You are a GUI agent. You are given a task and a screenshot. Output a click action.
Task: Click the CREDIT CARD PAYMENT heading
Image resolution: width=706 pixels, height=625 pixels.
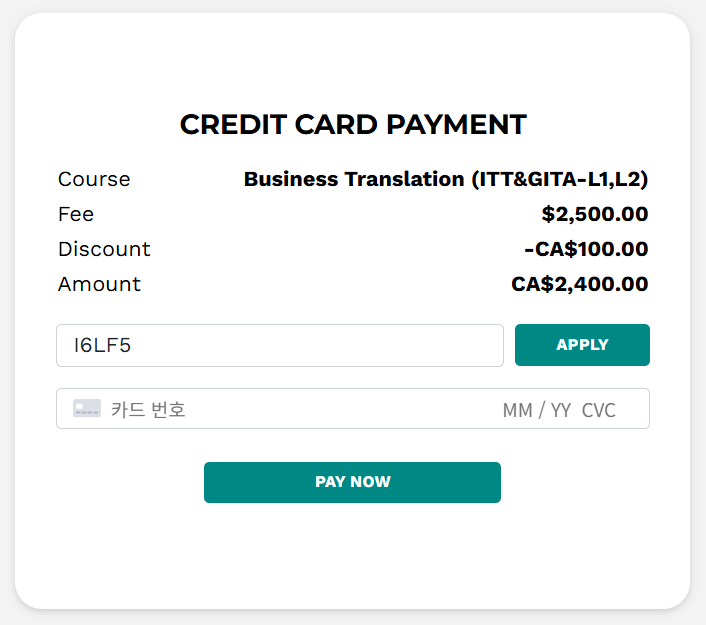click(x=353, y=125)
